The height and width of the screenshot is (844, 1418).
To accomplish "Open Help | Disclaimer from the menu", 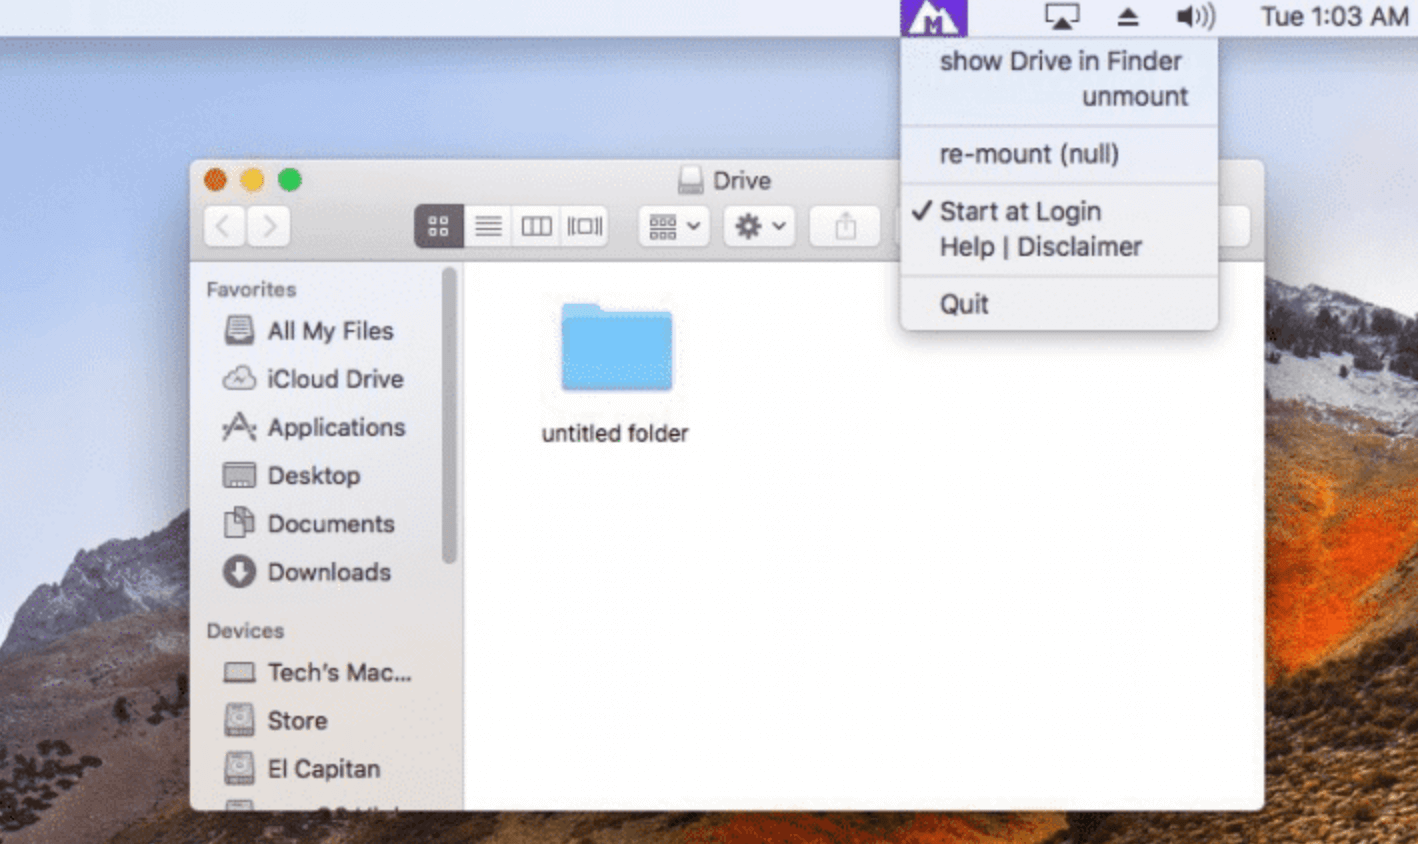I will point(1039,247).
